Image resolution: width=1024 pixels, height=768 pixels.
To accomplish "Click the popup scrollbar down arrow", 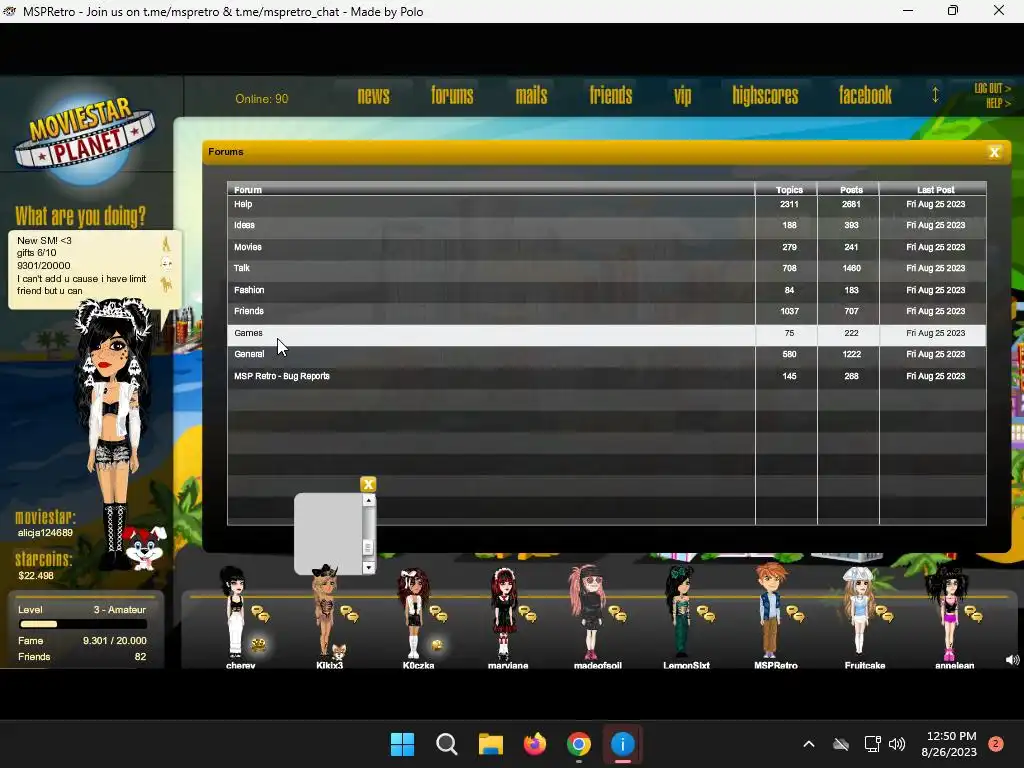I will (369, 568).
